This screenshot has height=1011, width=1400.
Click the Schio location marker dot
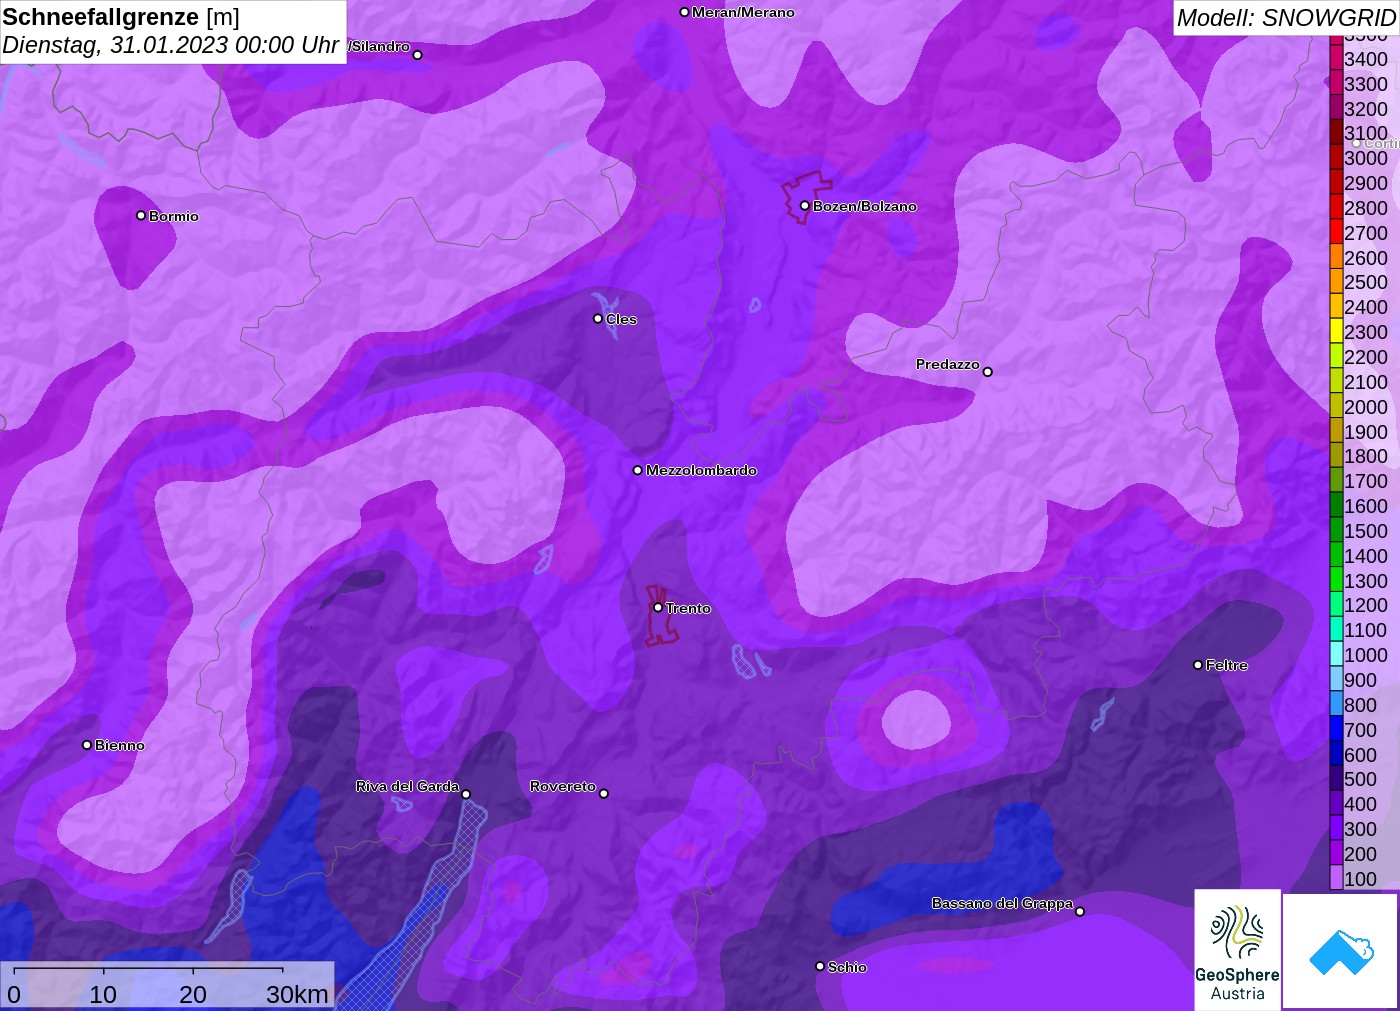pos(820,966)
